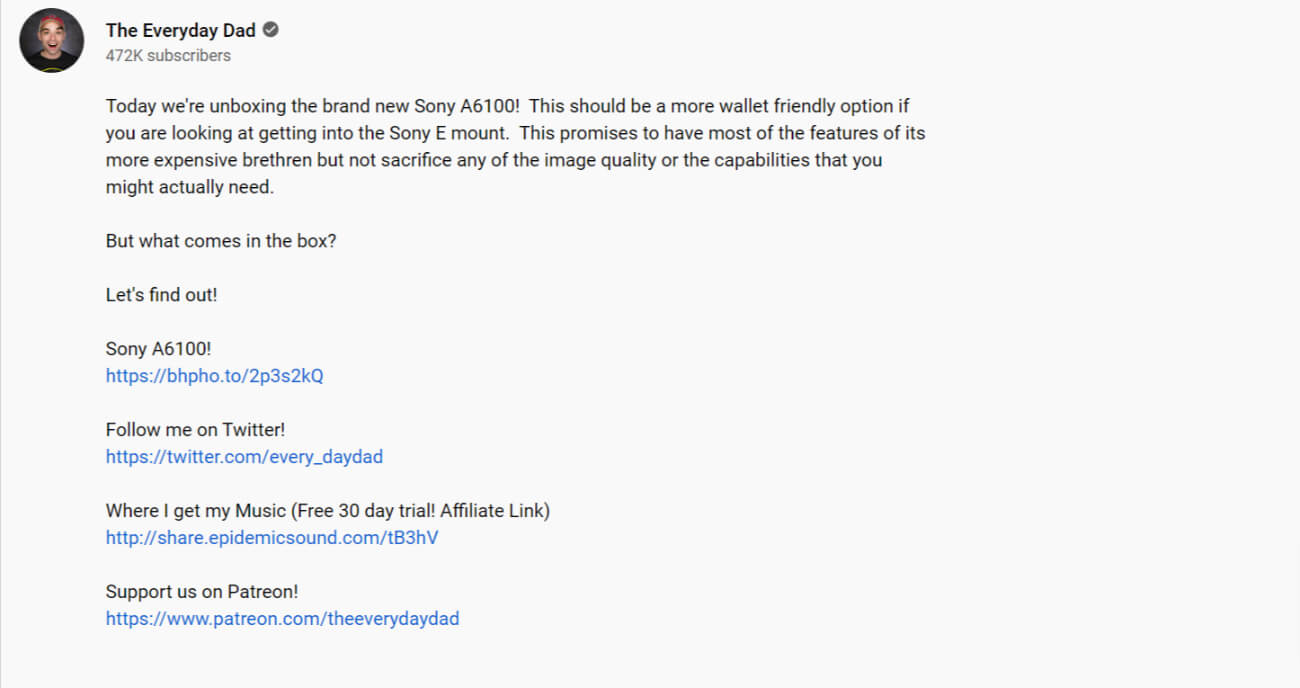
Task: Click the 472K subscribers count text
Action: tap(168, 56)
